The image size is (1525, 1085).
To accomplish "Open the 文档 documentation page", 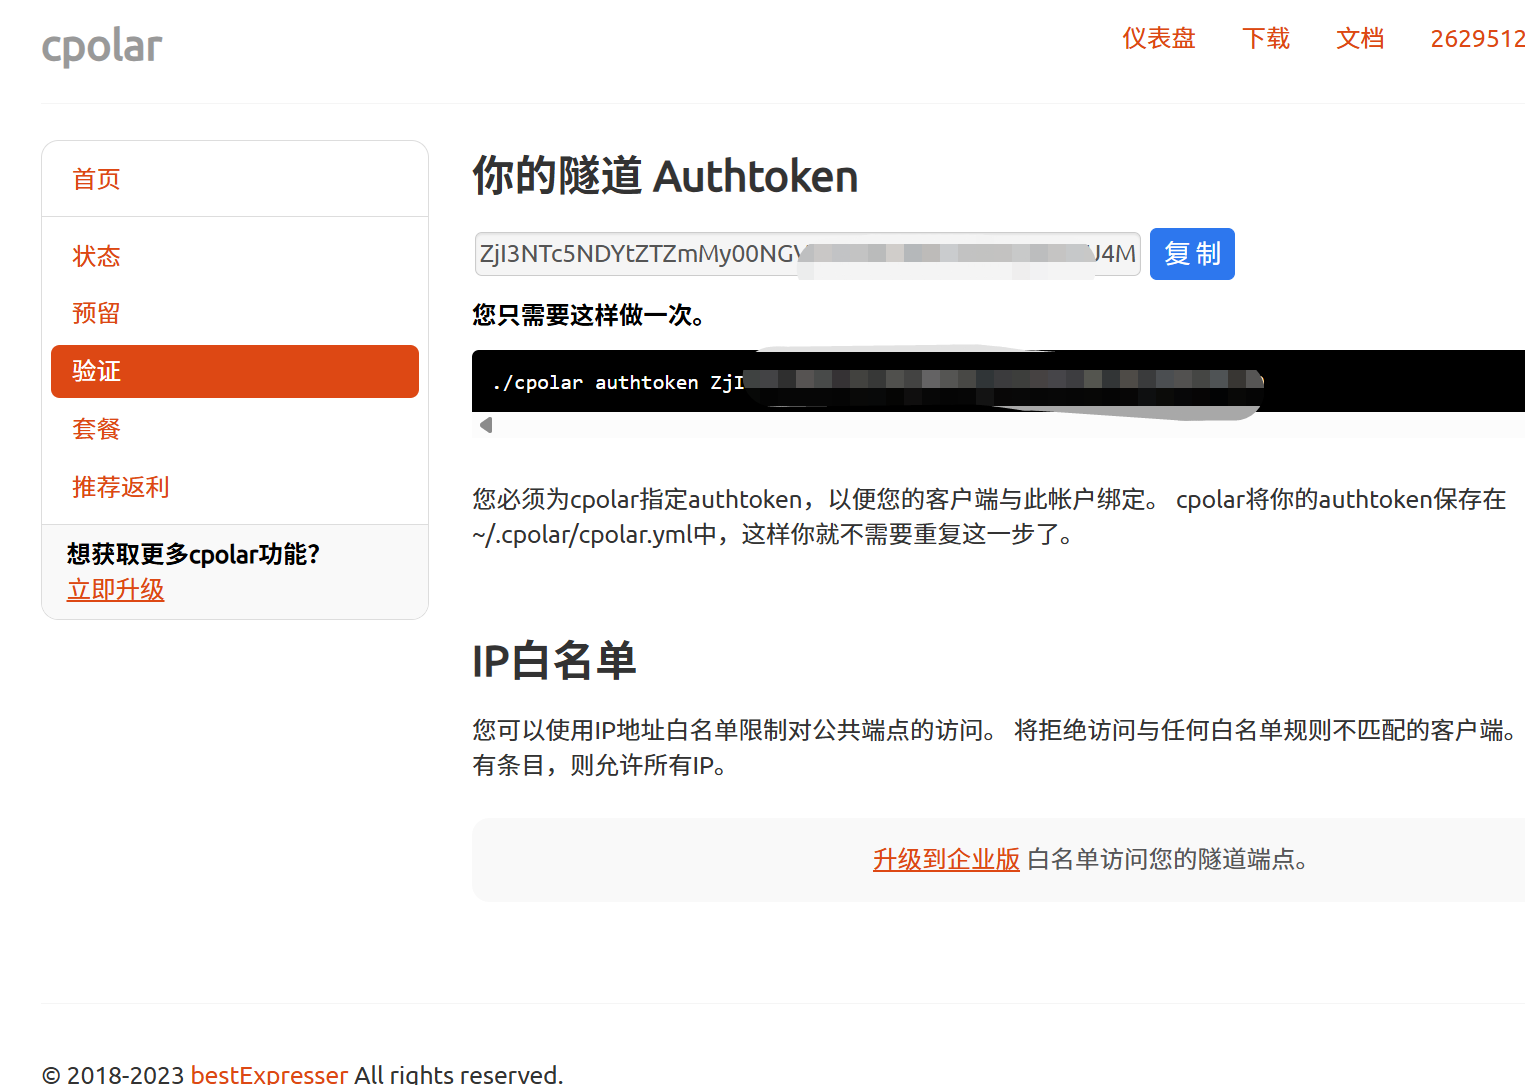I will tap(1360, 38).
